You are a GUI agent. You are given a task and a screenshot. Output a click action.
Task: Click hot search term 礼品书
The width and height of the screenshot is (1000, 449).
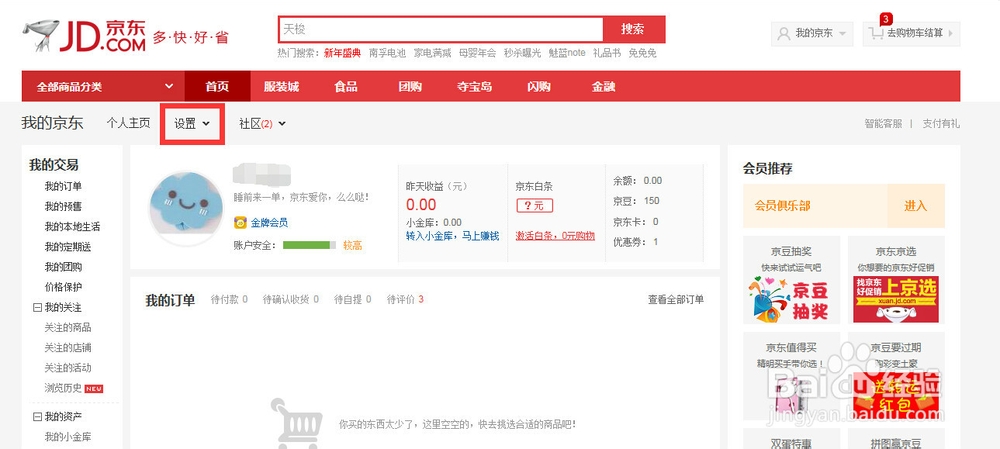click(x=607, y=54)
